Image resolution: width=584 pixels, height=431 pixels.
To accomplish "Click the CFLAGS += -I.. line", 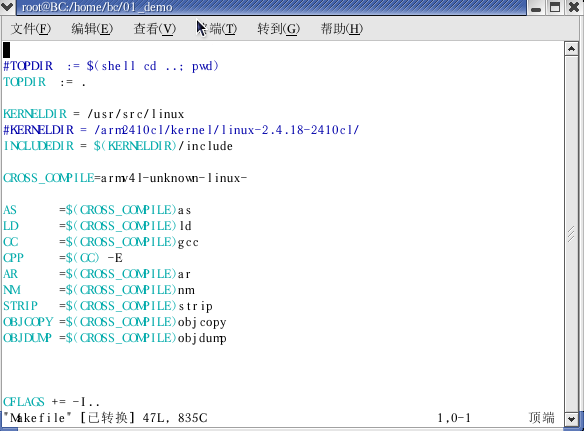I will click(x=51, y=402).
